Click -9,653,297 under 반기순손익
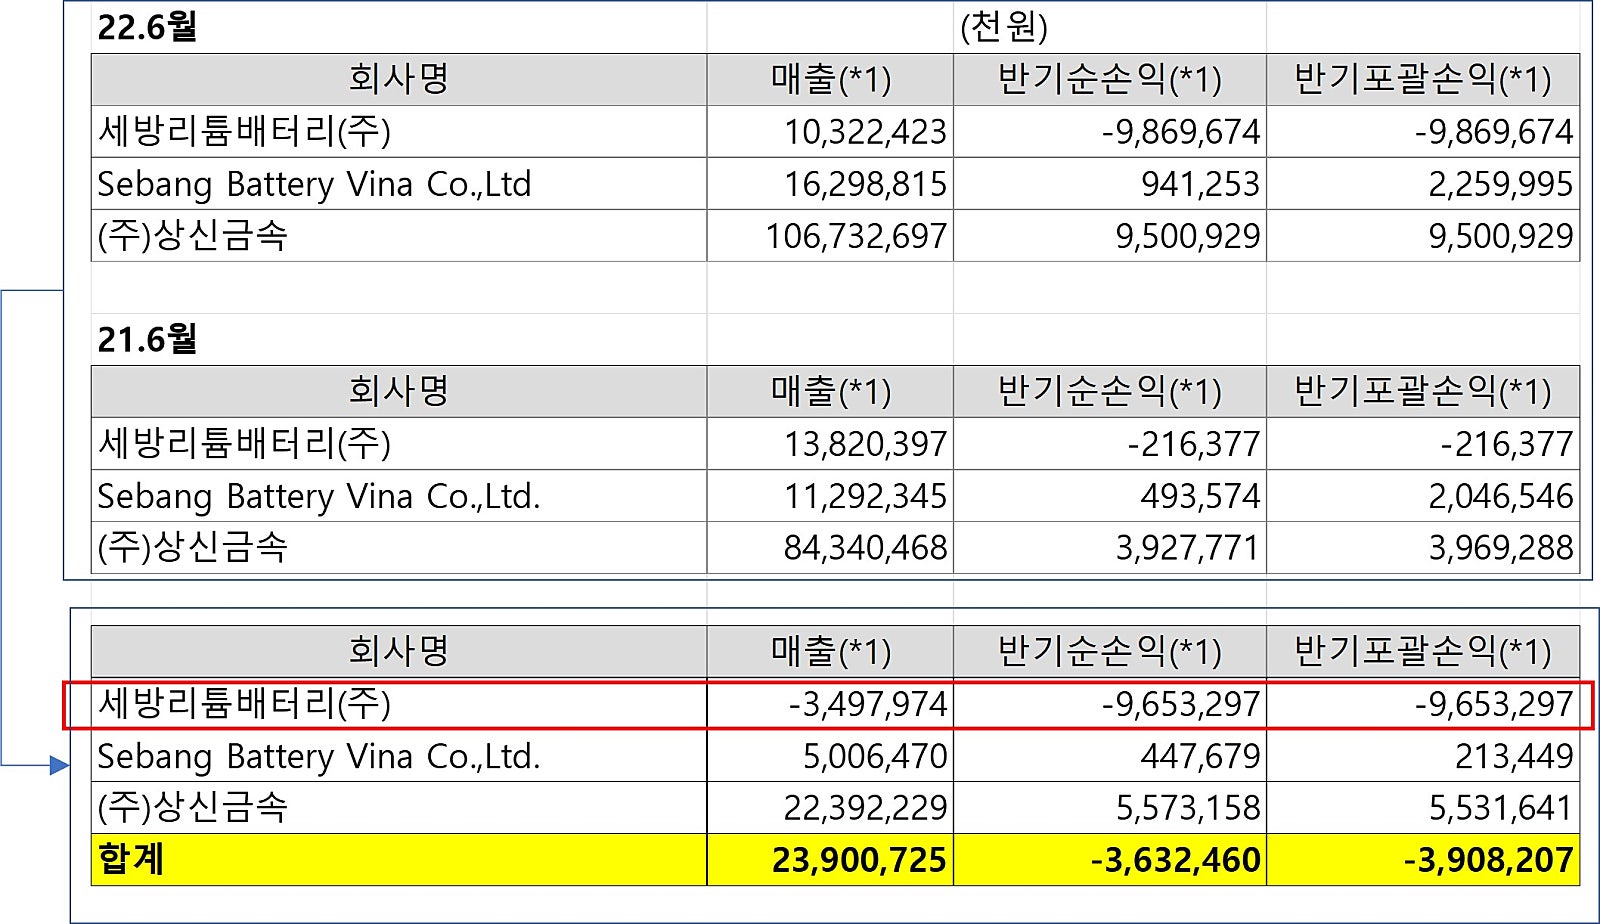The height and width of the screenshot is (924, 1600). click(x=1110, y=704)
